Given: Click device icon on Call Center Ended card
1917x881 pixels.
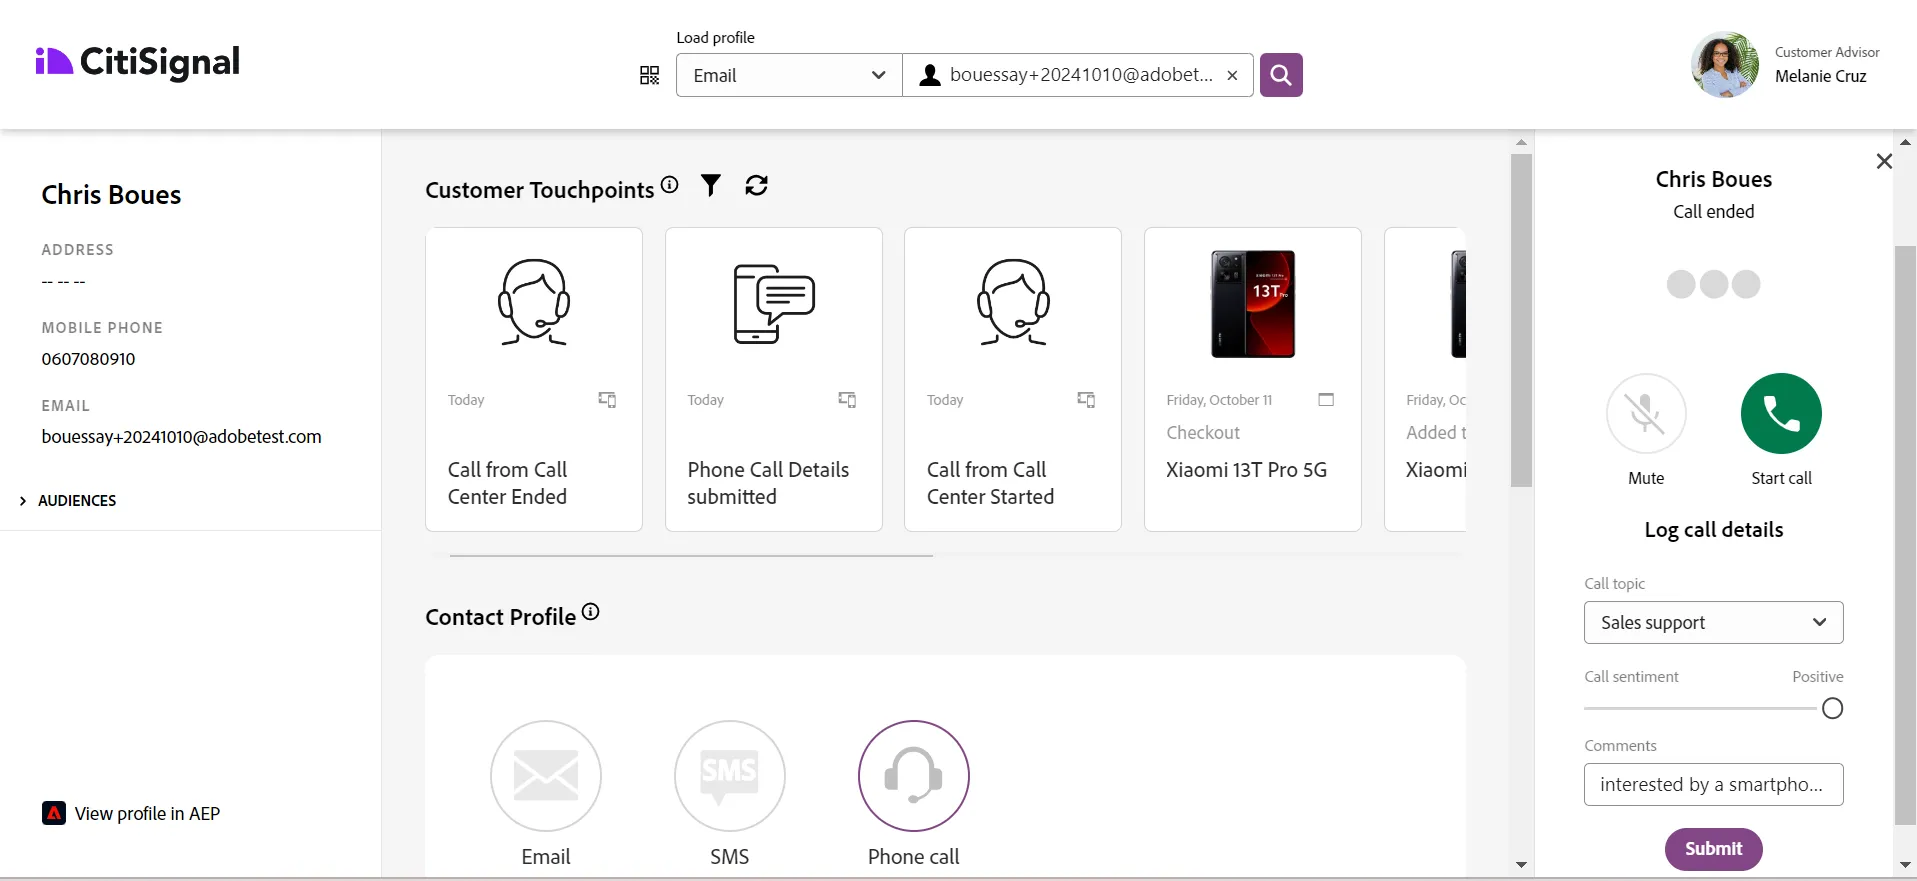Looking at the screenshot, I should (x=607, y=400).
